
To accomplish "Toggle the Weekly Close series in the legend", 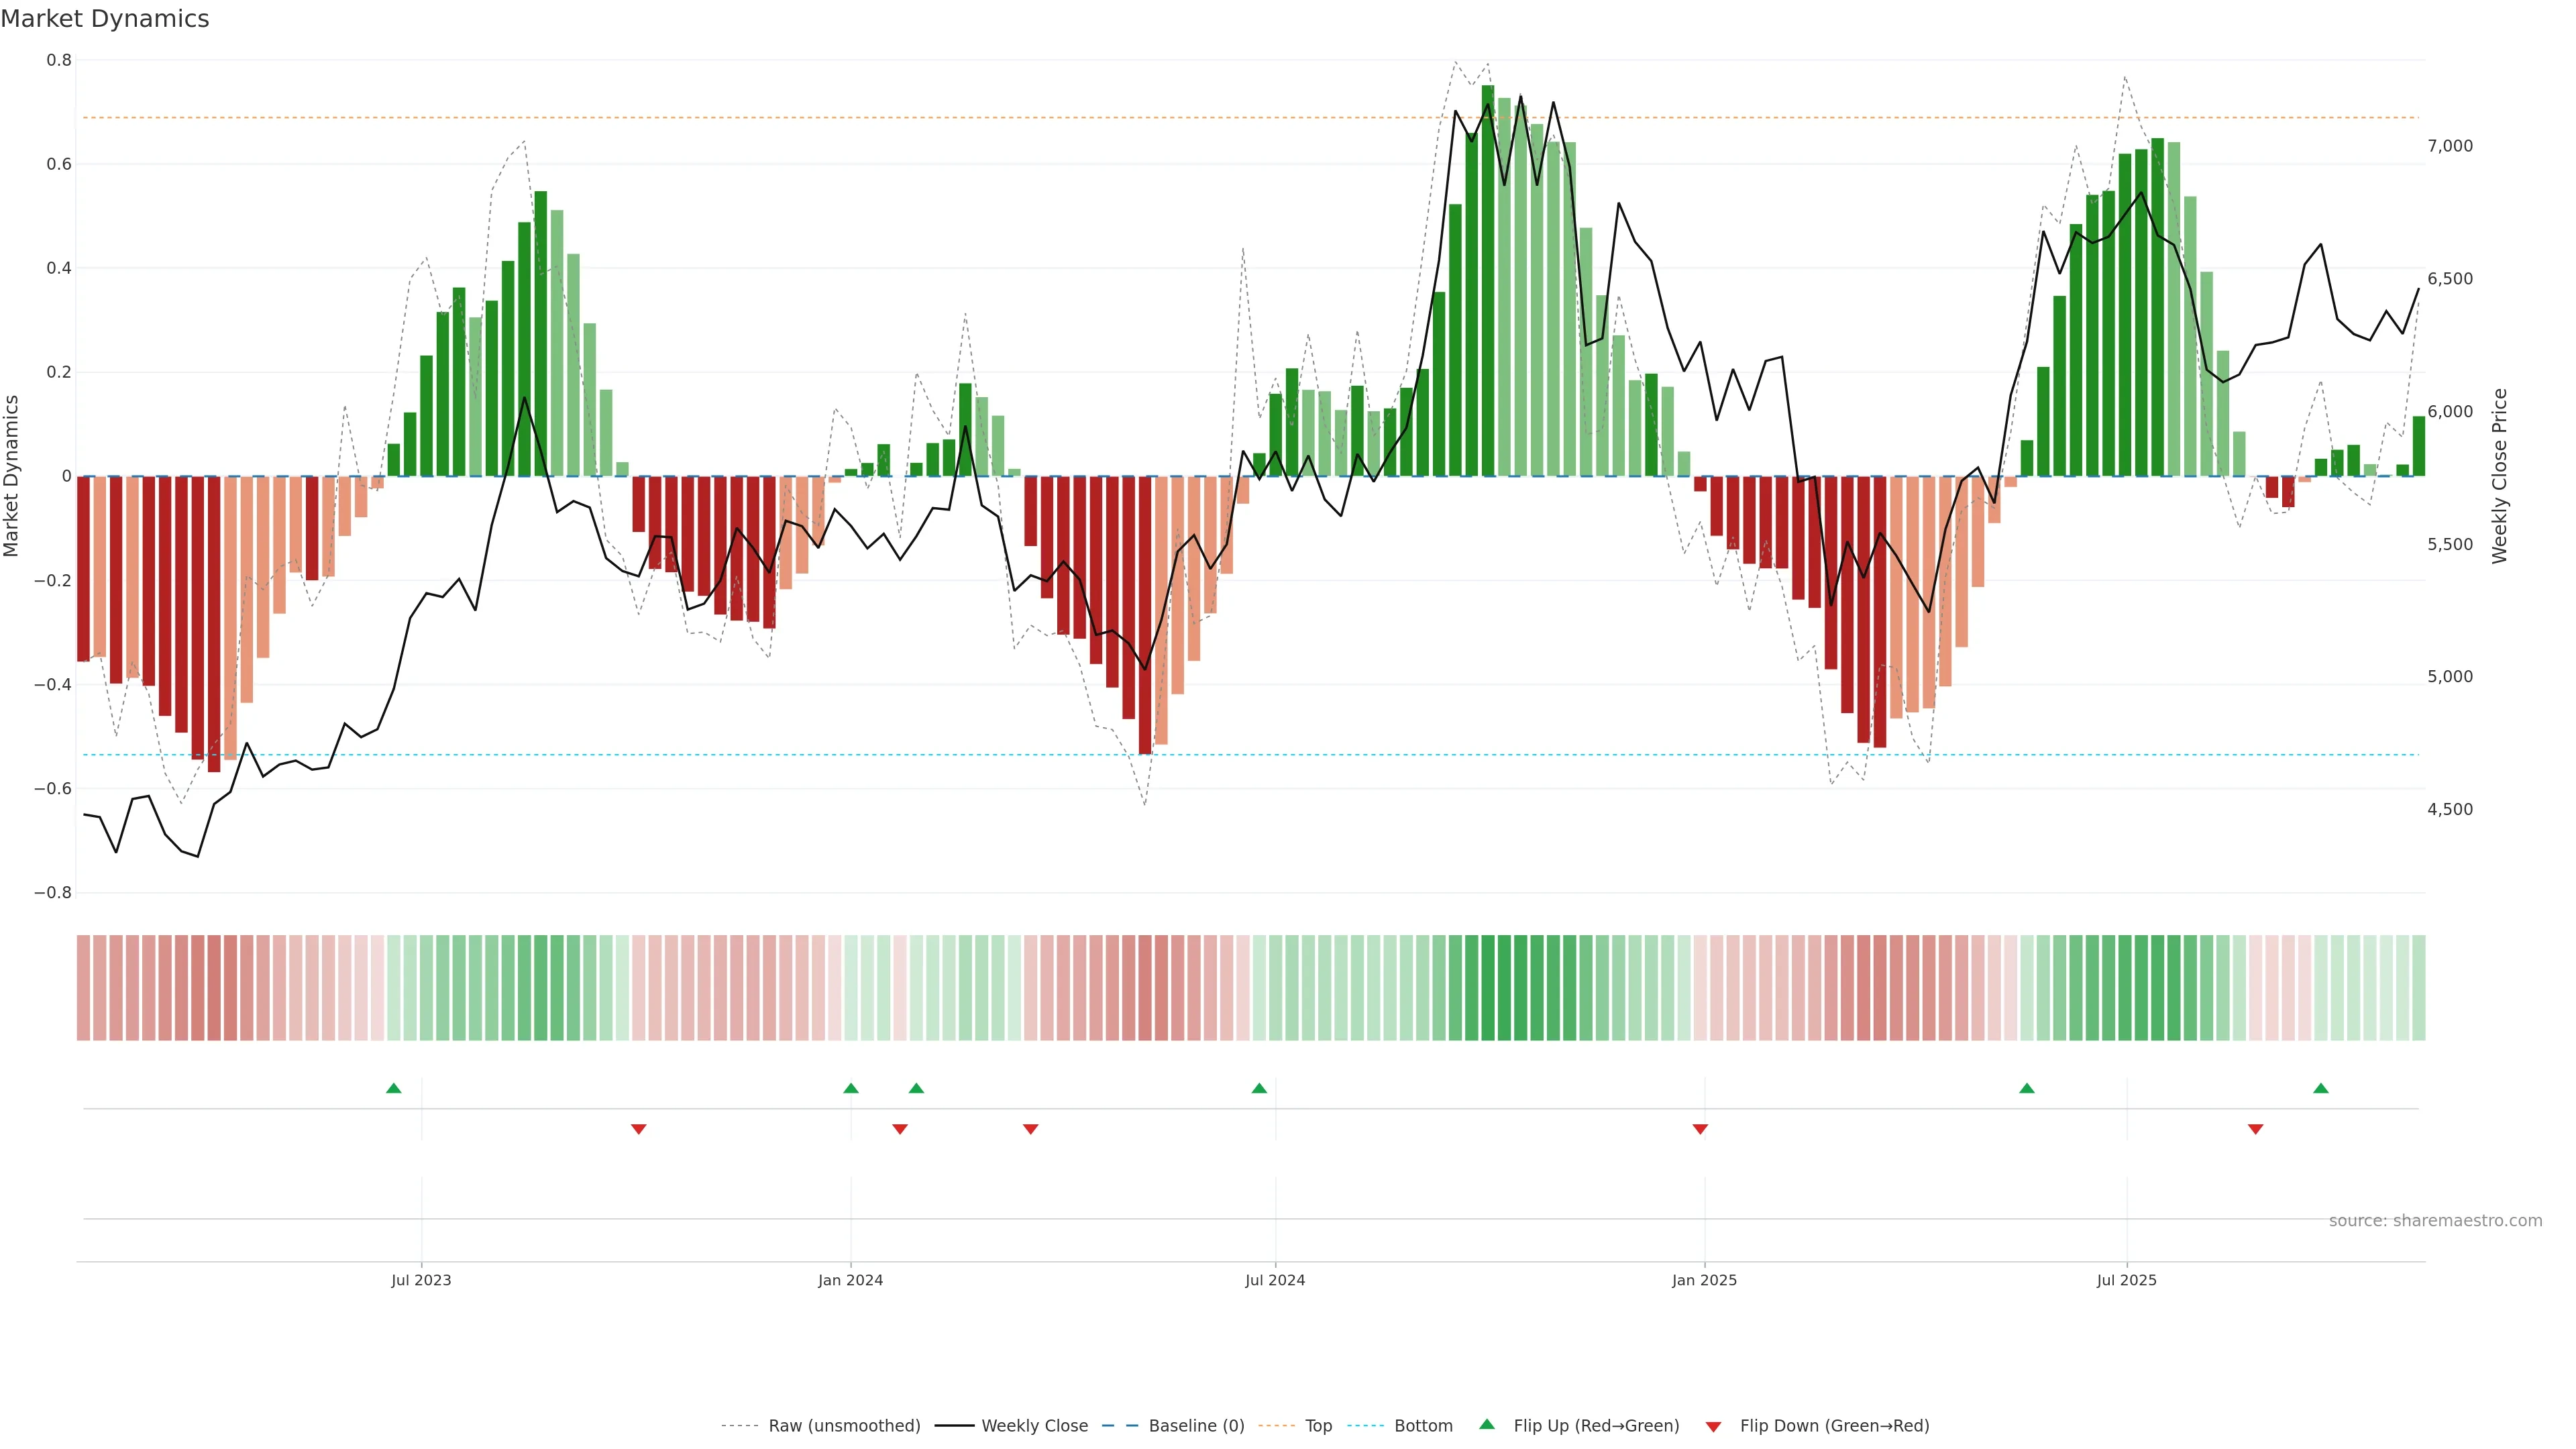I will pyautogui.click(x=1034, y=1426).
